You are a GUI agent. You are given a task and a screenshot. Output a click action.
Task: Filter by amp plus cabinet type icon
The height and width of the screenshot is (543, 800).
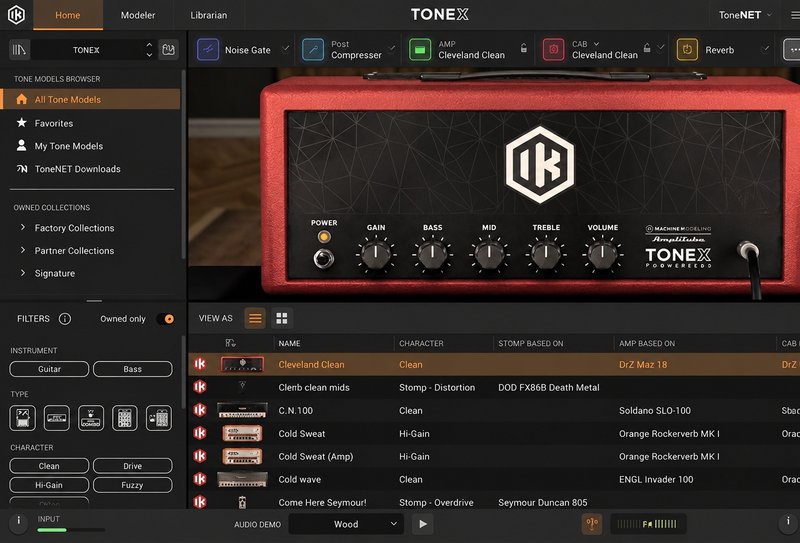[x=159, y=418]
